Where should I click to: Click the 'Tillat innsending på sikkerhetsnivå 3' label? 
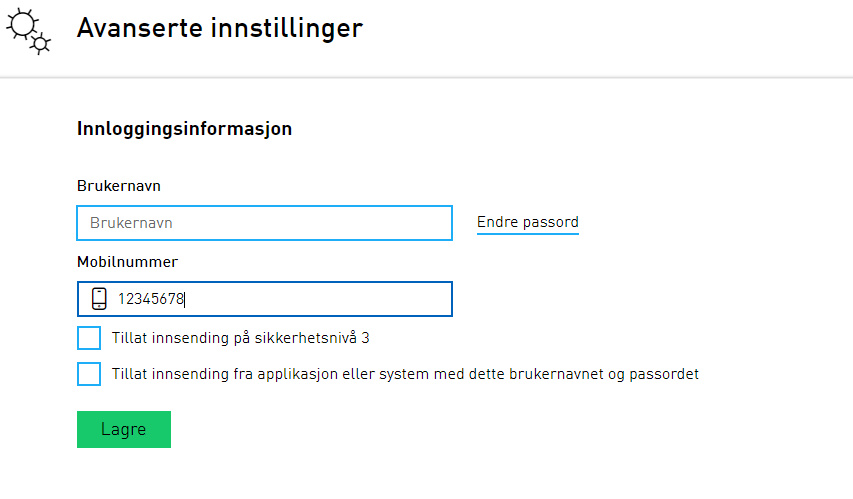[x=241, y=338]
